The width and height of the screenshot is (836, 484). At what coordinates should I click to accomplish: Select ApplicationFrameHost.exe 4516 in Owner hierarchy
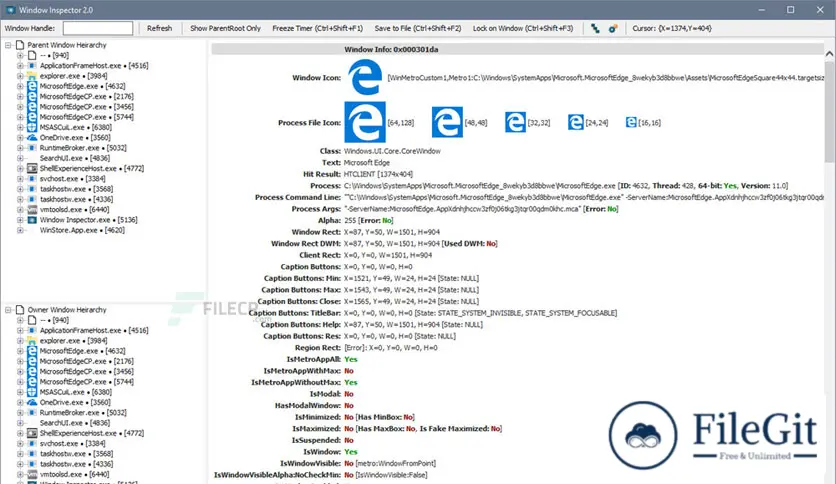(94, 330)
